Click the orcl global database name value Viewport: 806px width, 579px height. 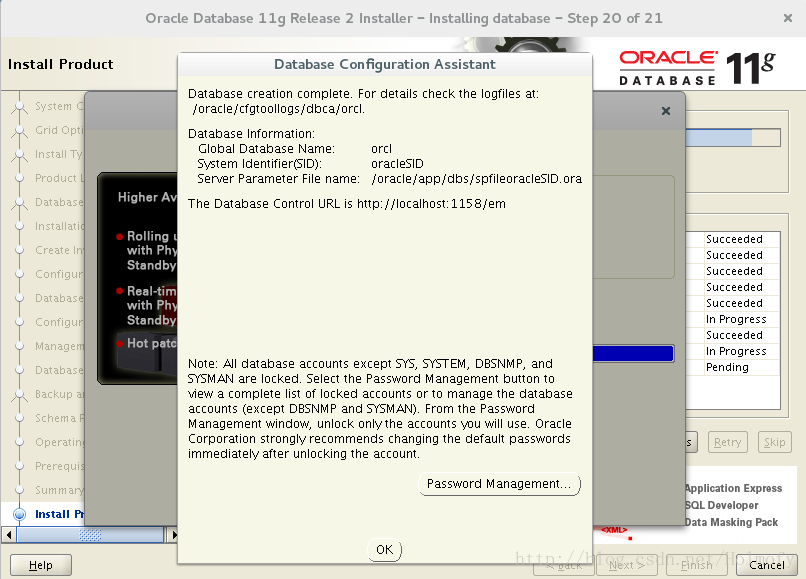(x=381, y=149)
